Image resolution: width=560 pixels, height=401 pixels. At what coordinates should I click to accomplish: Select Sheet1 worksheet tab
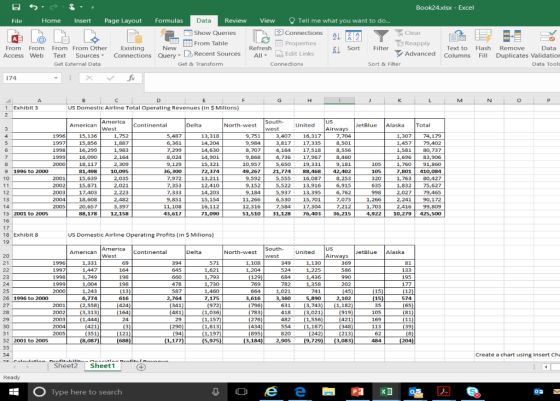[x=102, y=366]
